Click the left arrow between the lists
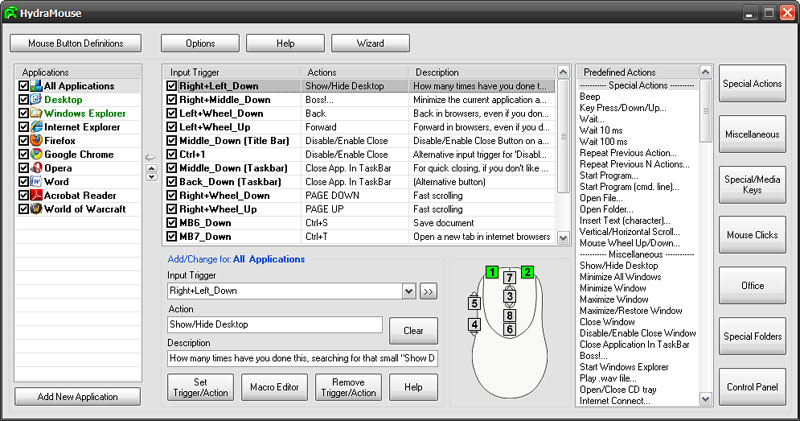This screenshot has width=800, height=421. (x=151, y=157)
